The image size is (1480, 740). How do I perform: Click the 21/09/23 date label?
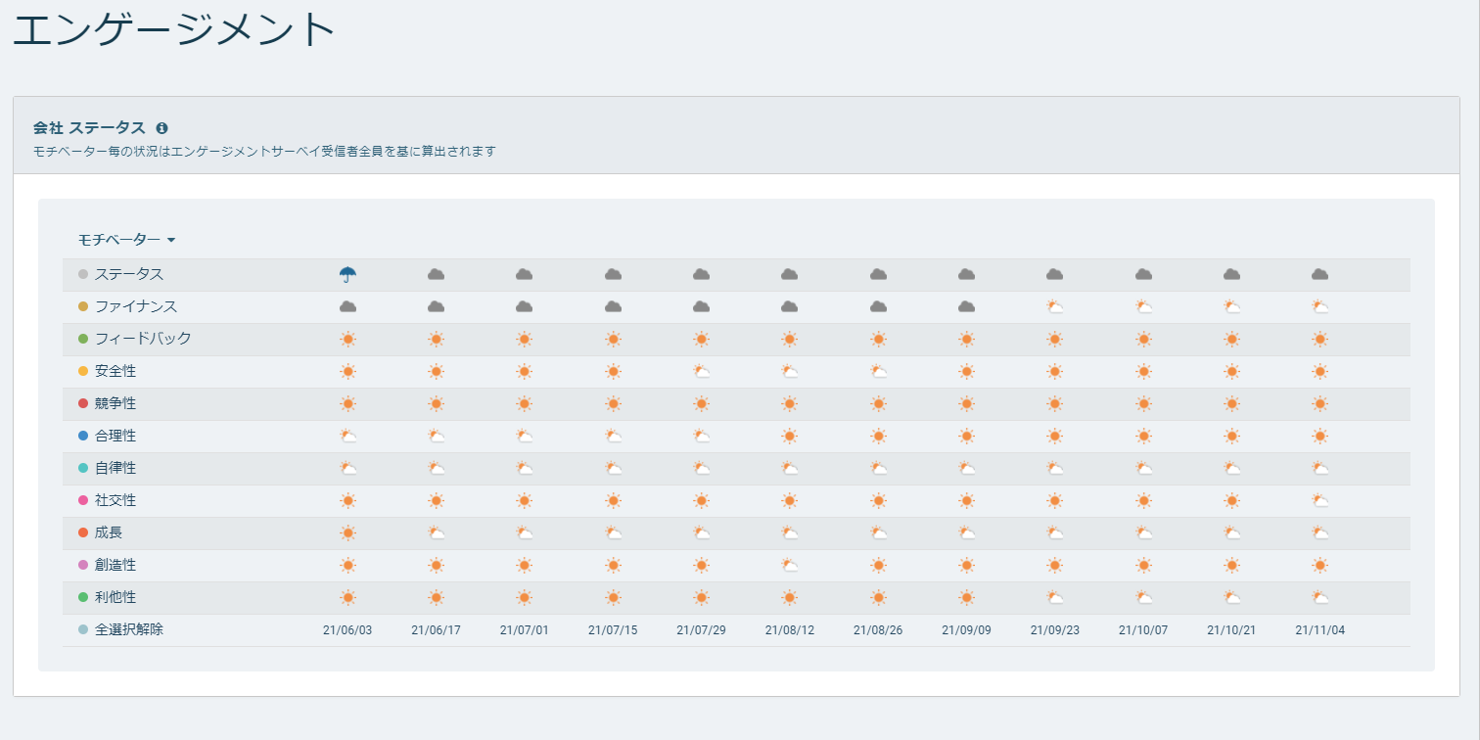pos(1055,631)
